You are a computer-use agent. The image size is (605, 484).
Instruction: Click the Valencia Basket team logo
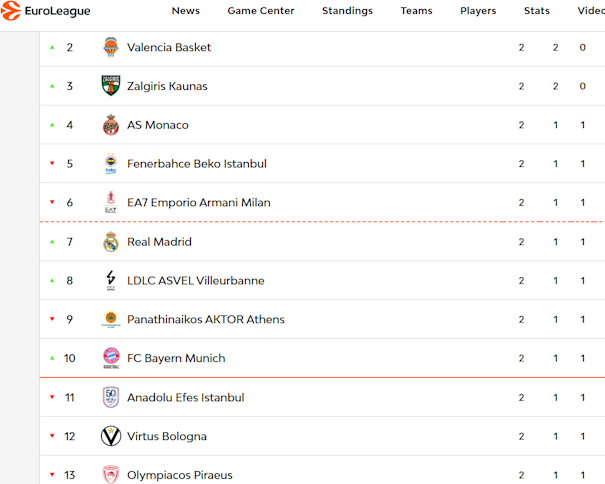111,47
